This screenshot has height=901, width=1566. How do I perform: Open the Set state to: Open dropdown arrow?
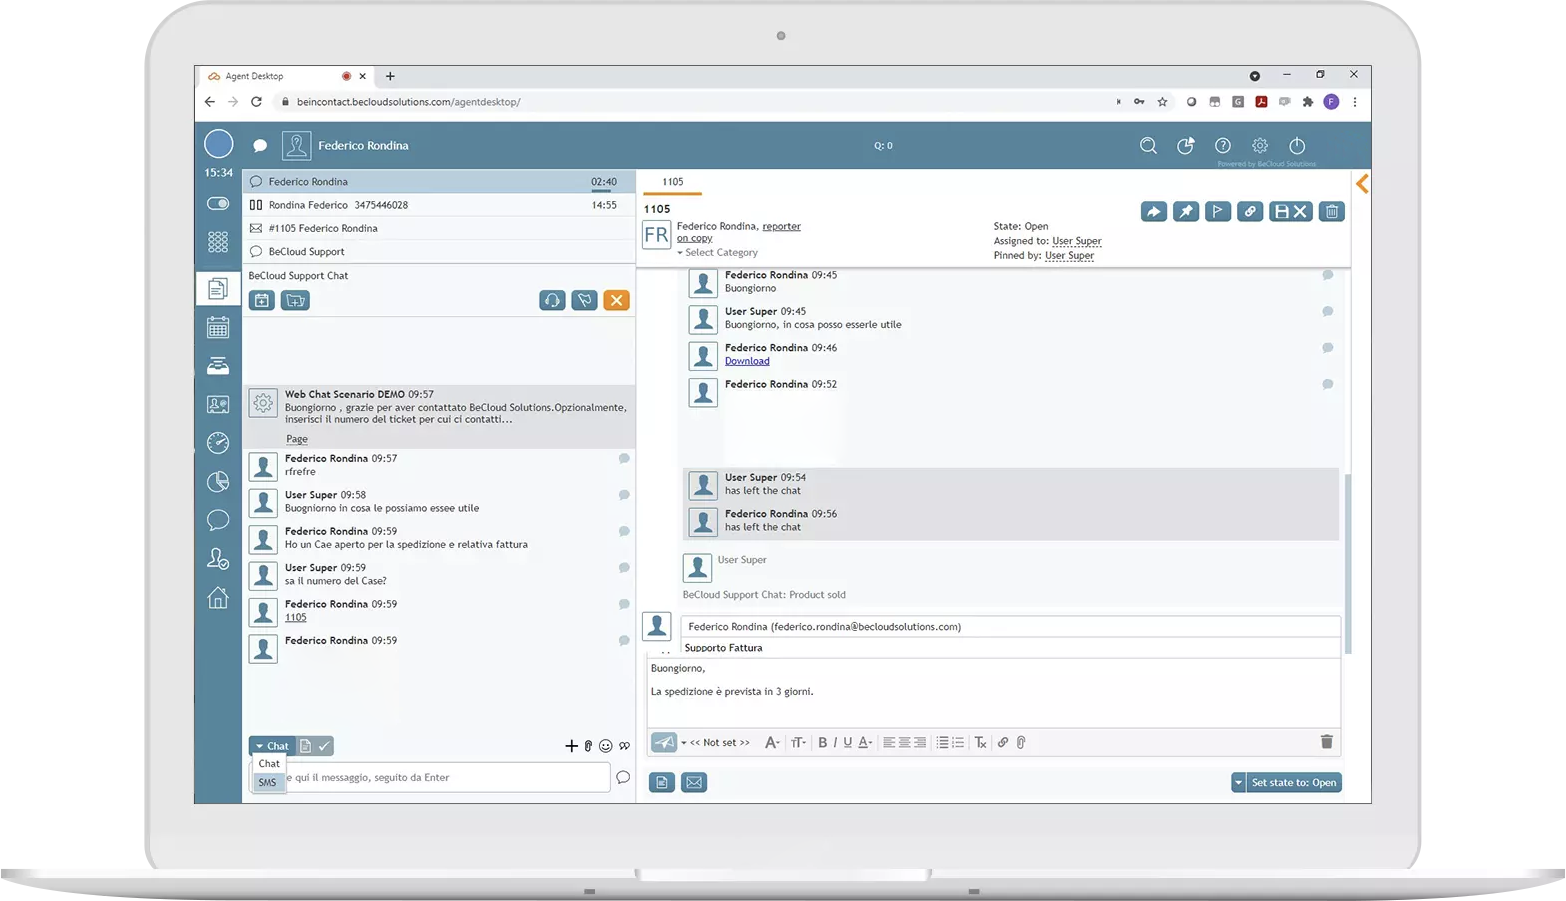(x=1238, y=783)
